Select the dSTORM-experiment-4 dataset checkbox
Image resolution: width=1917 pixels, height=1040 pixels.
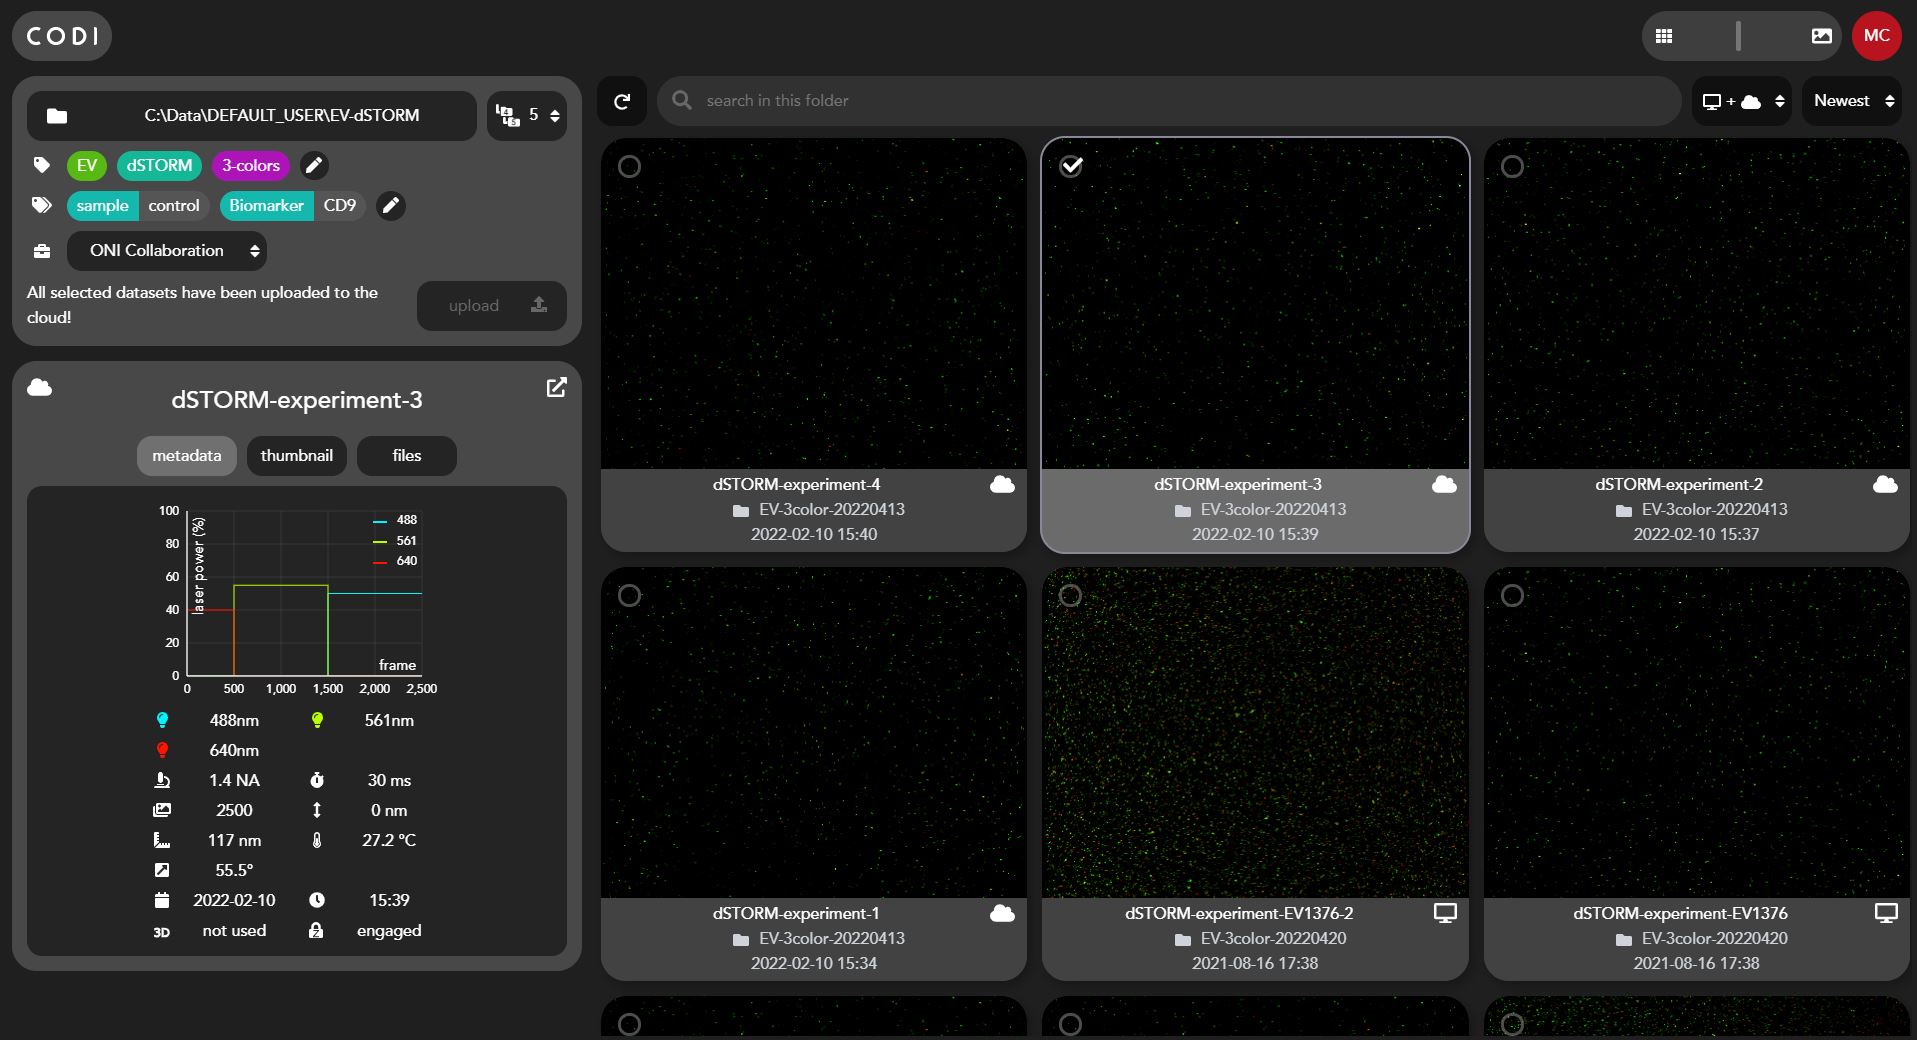point(629,167)
